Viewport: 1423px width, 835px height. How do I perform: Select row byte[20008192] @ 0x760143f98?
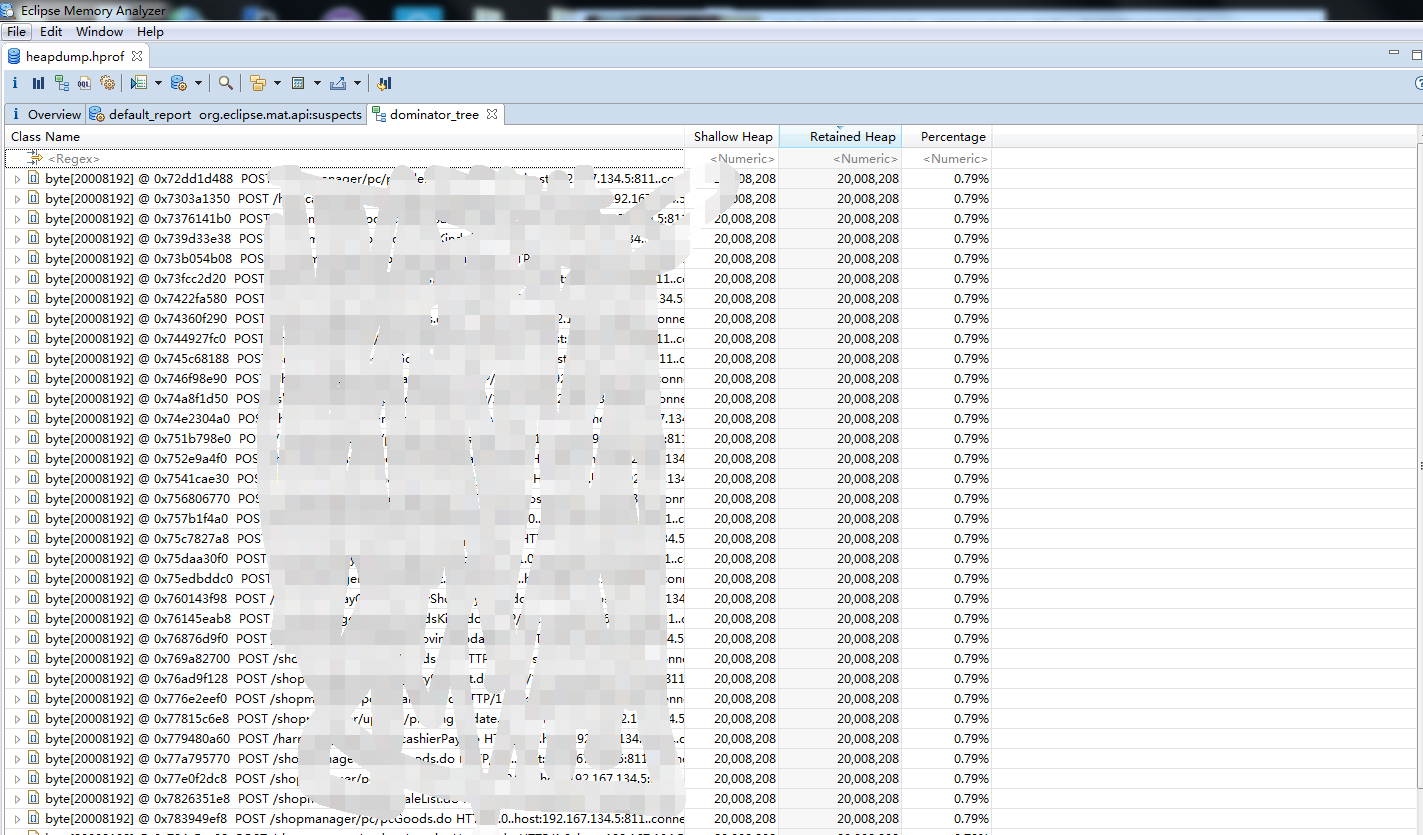pos(498,599)
